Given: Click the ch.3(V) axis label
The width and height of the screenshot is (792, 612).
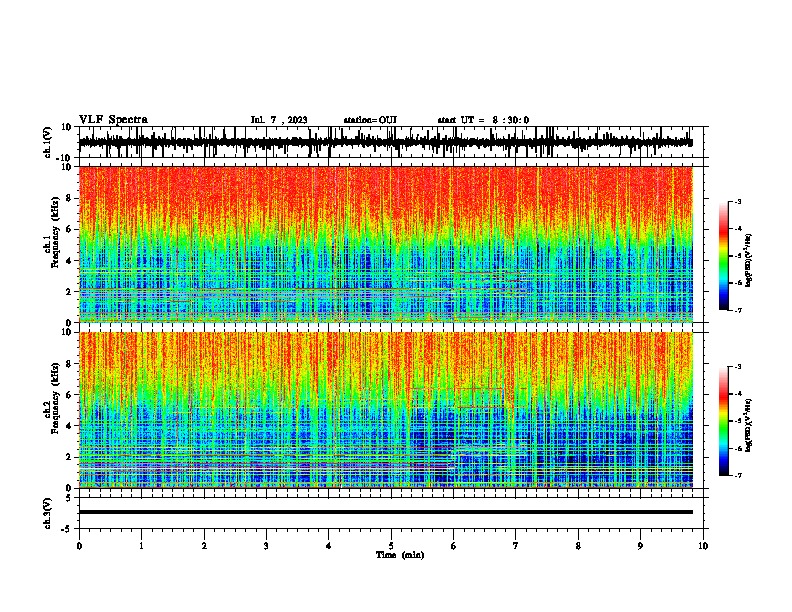Looking at the screenshot, I should (x=48, y=513).
